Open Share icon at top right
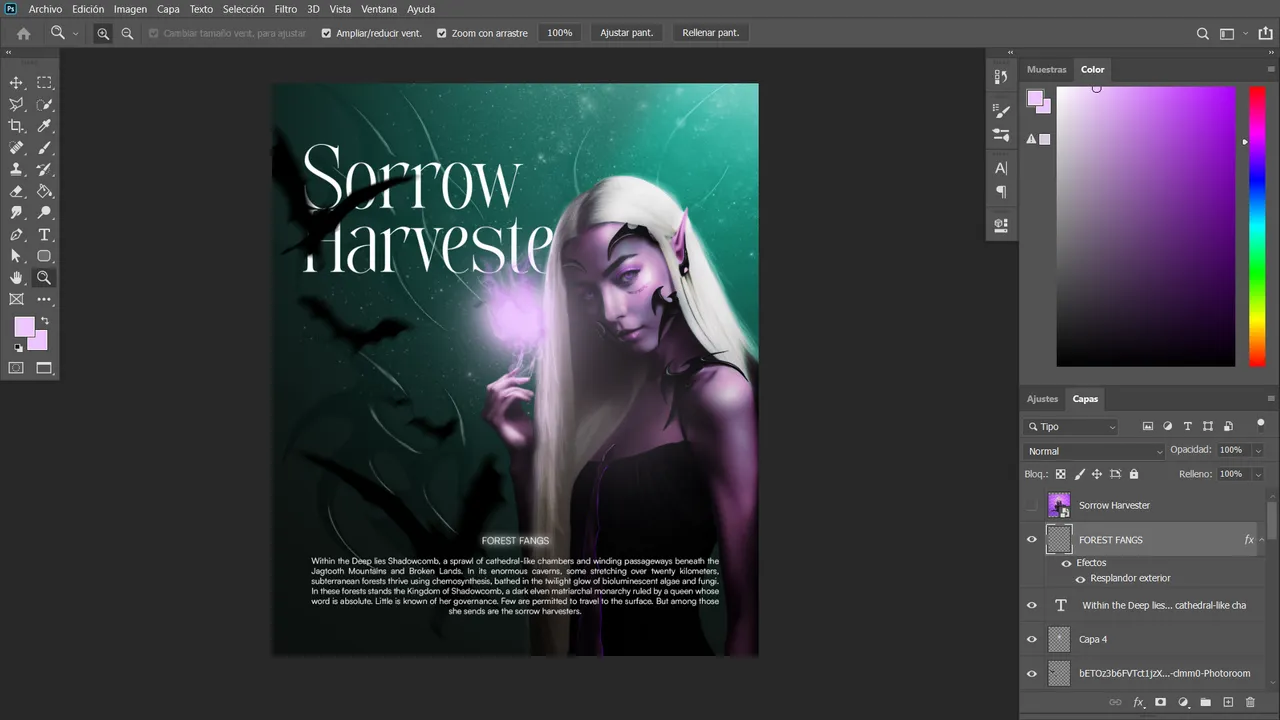 point(1265,33)
